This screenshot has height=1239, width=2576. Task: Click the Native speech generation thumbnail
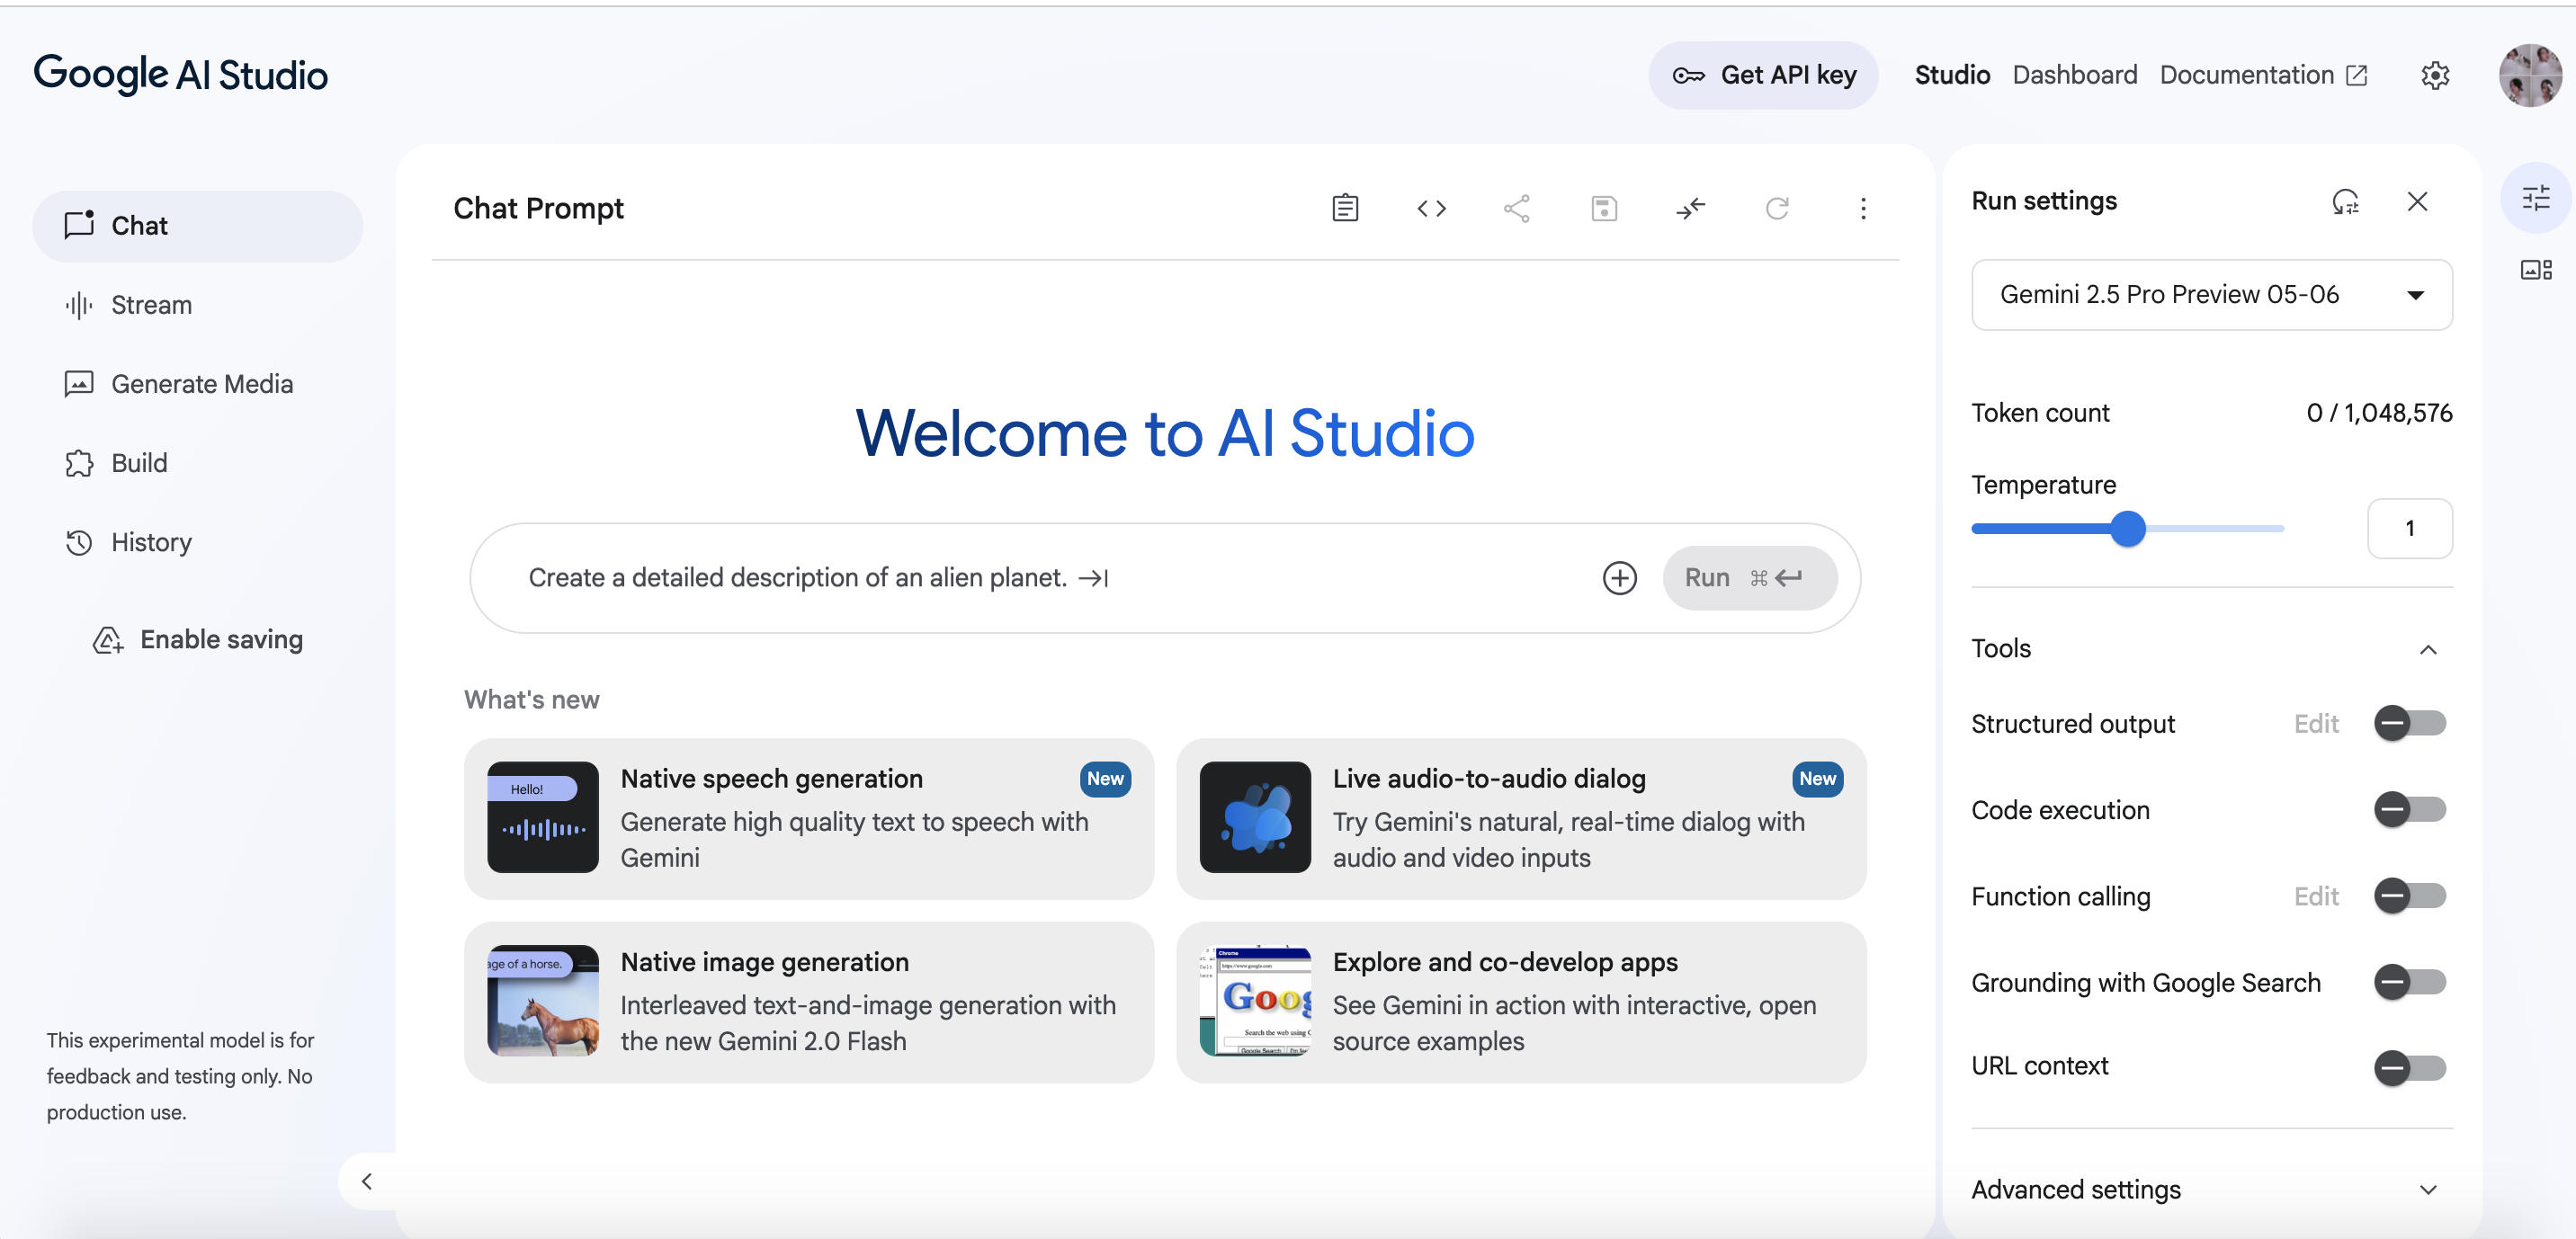coord(543,817)
